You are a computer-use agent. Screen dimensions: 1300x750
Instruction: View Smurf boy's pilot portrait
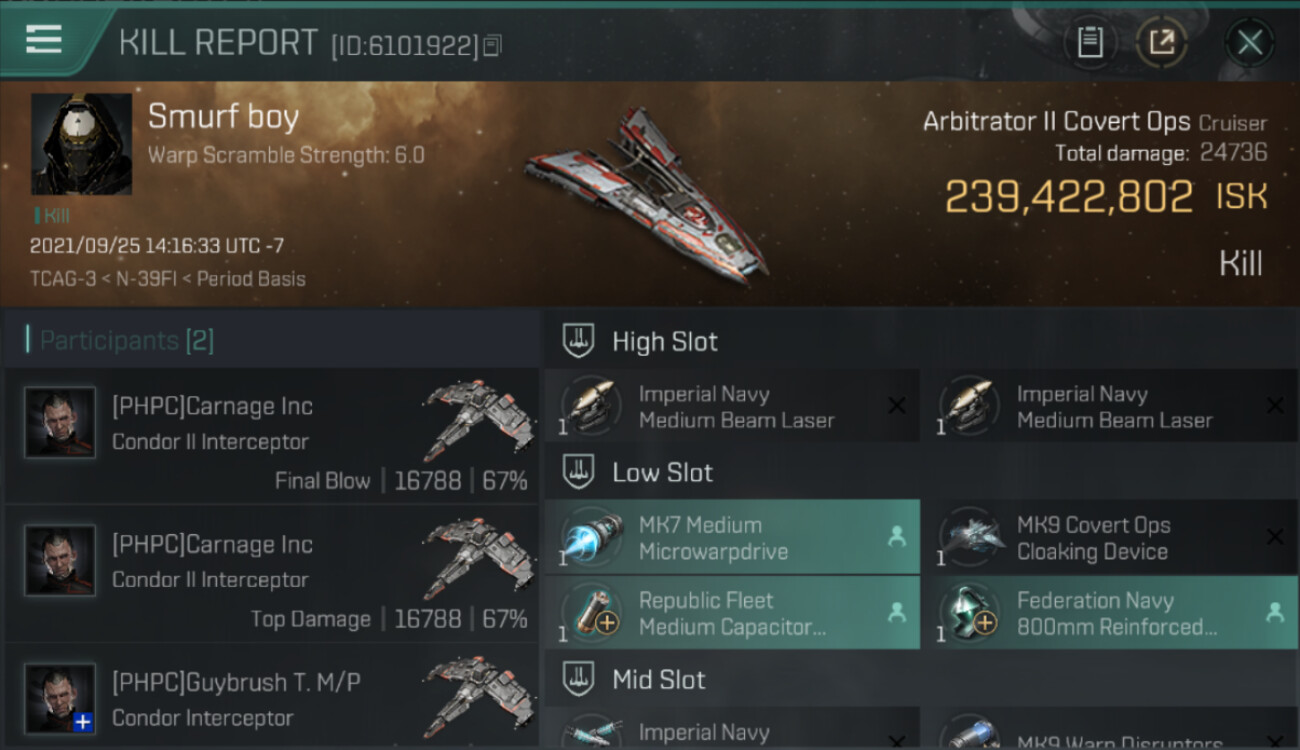pos(81,144)
